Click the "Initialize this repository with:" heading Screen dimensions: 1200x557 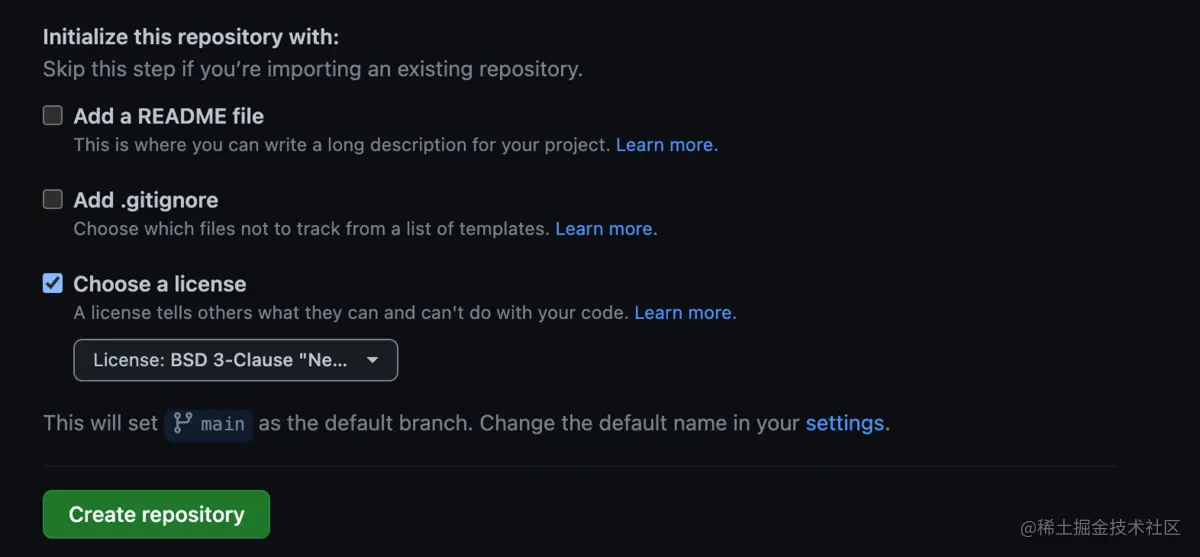tap(191, 37)
